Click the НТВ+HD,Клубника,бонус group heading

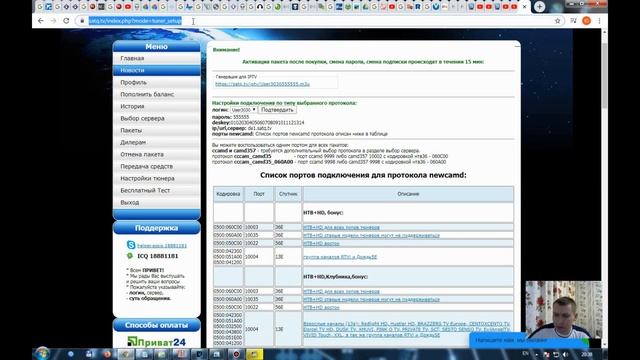pos(336,277)
